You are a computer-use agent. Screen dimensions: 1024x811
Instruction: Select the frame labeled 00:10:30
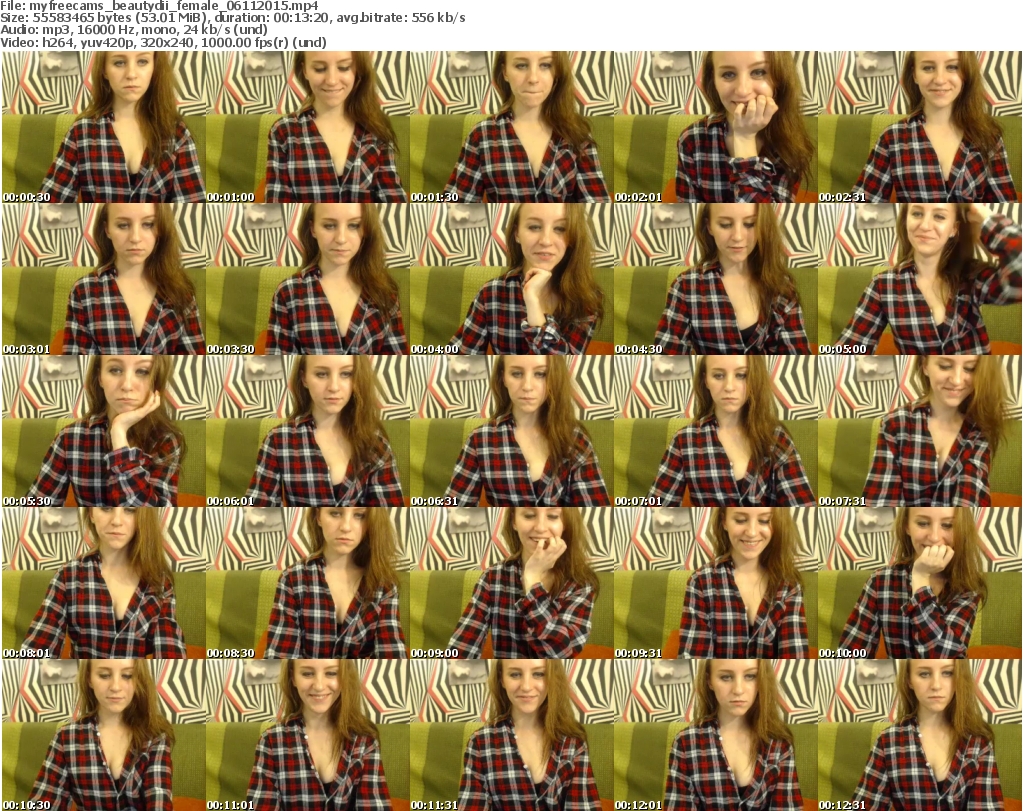point(103,735)
